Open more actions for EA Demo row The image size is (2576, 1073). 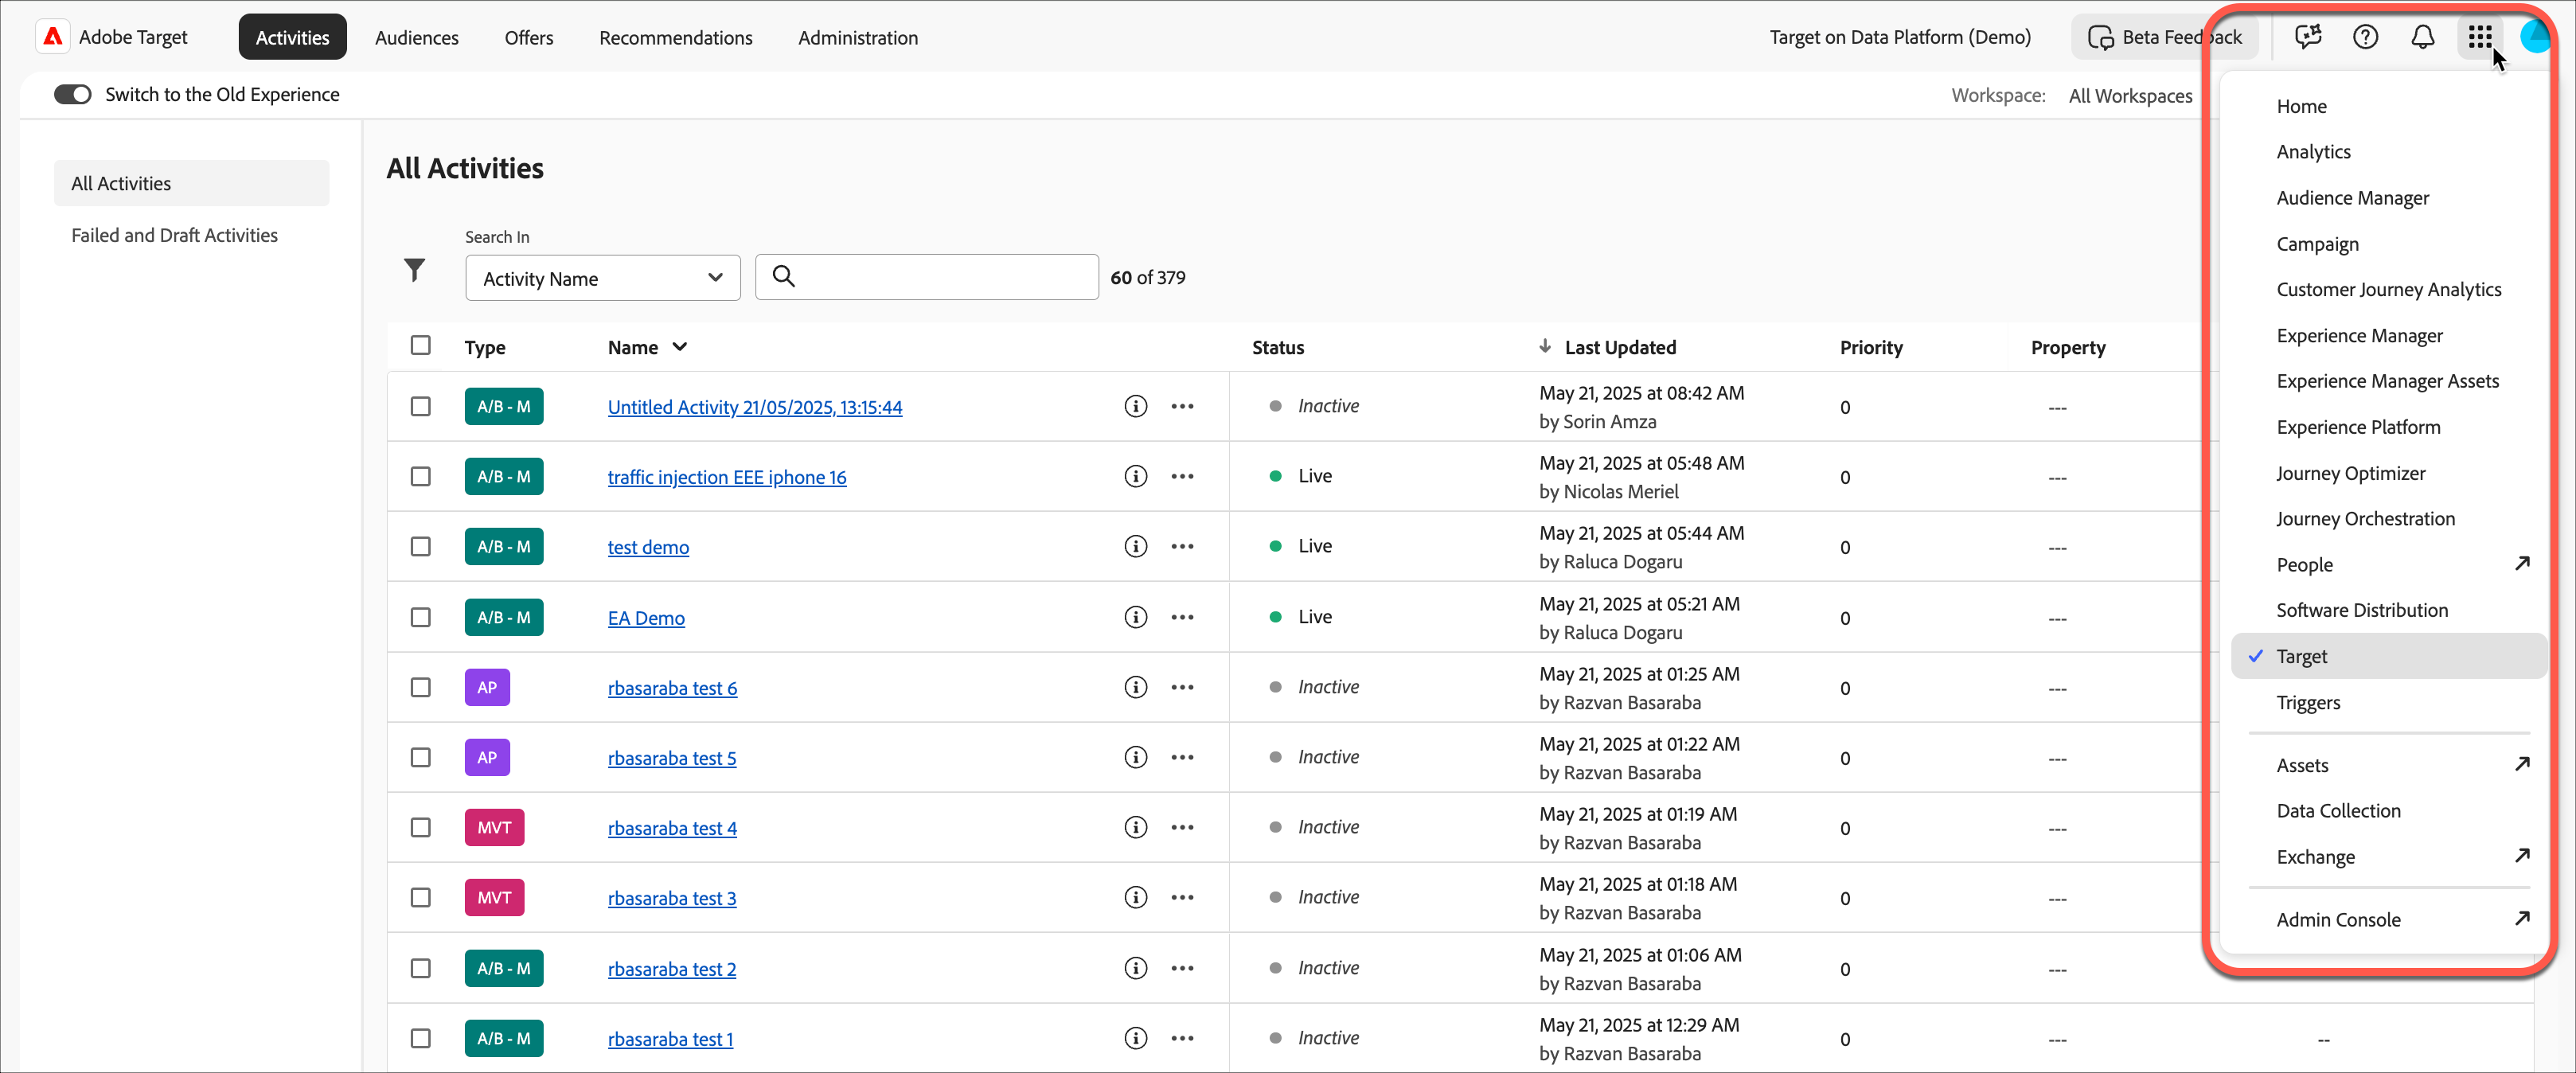(1182, 617)
